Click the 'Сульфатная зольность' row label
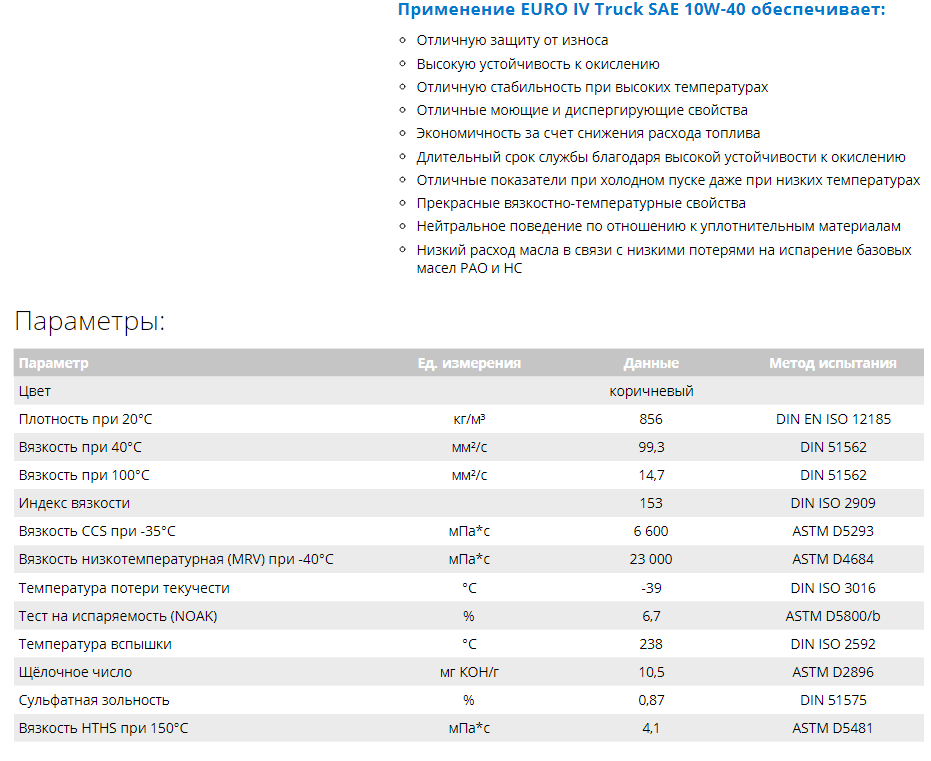Image resolution: width=931 pixels, height=761 pixels. 94,700
